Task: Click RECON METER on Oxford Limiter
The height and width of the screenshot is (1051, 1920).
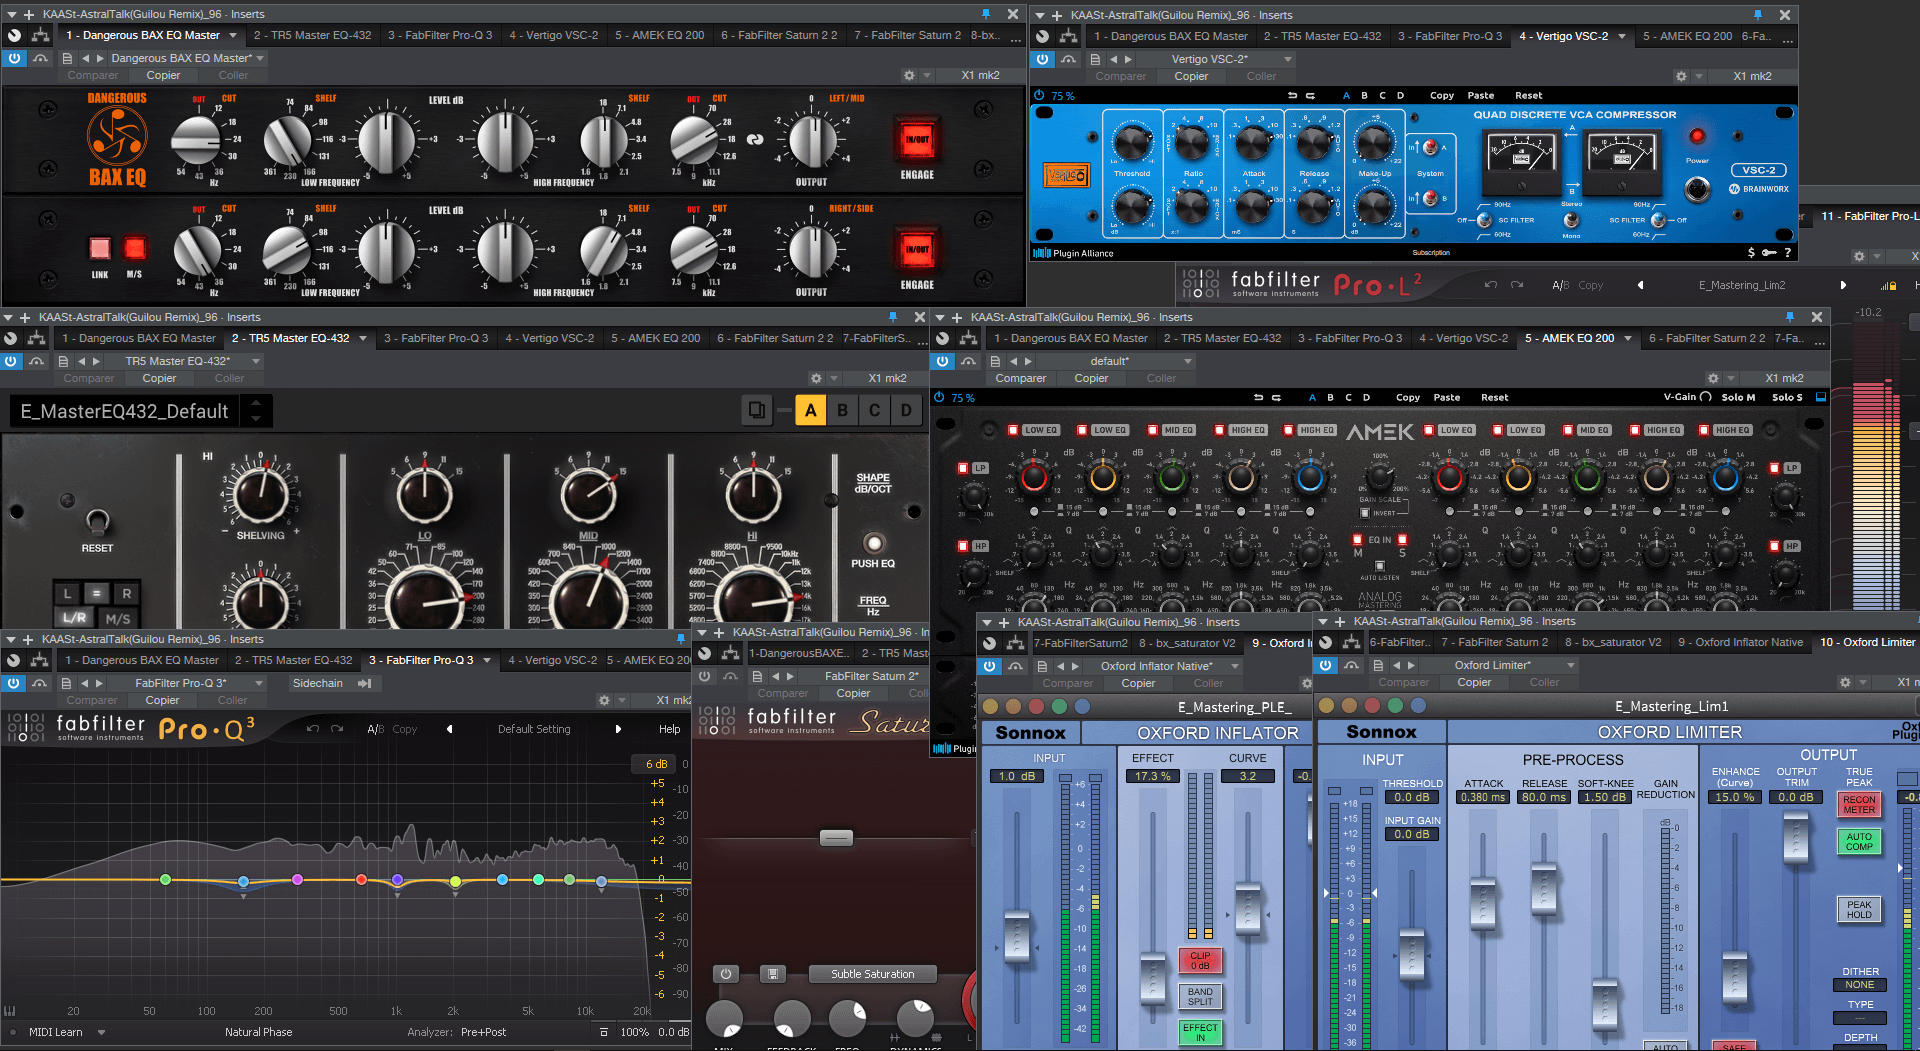Action: point(1859,804)
